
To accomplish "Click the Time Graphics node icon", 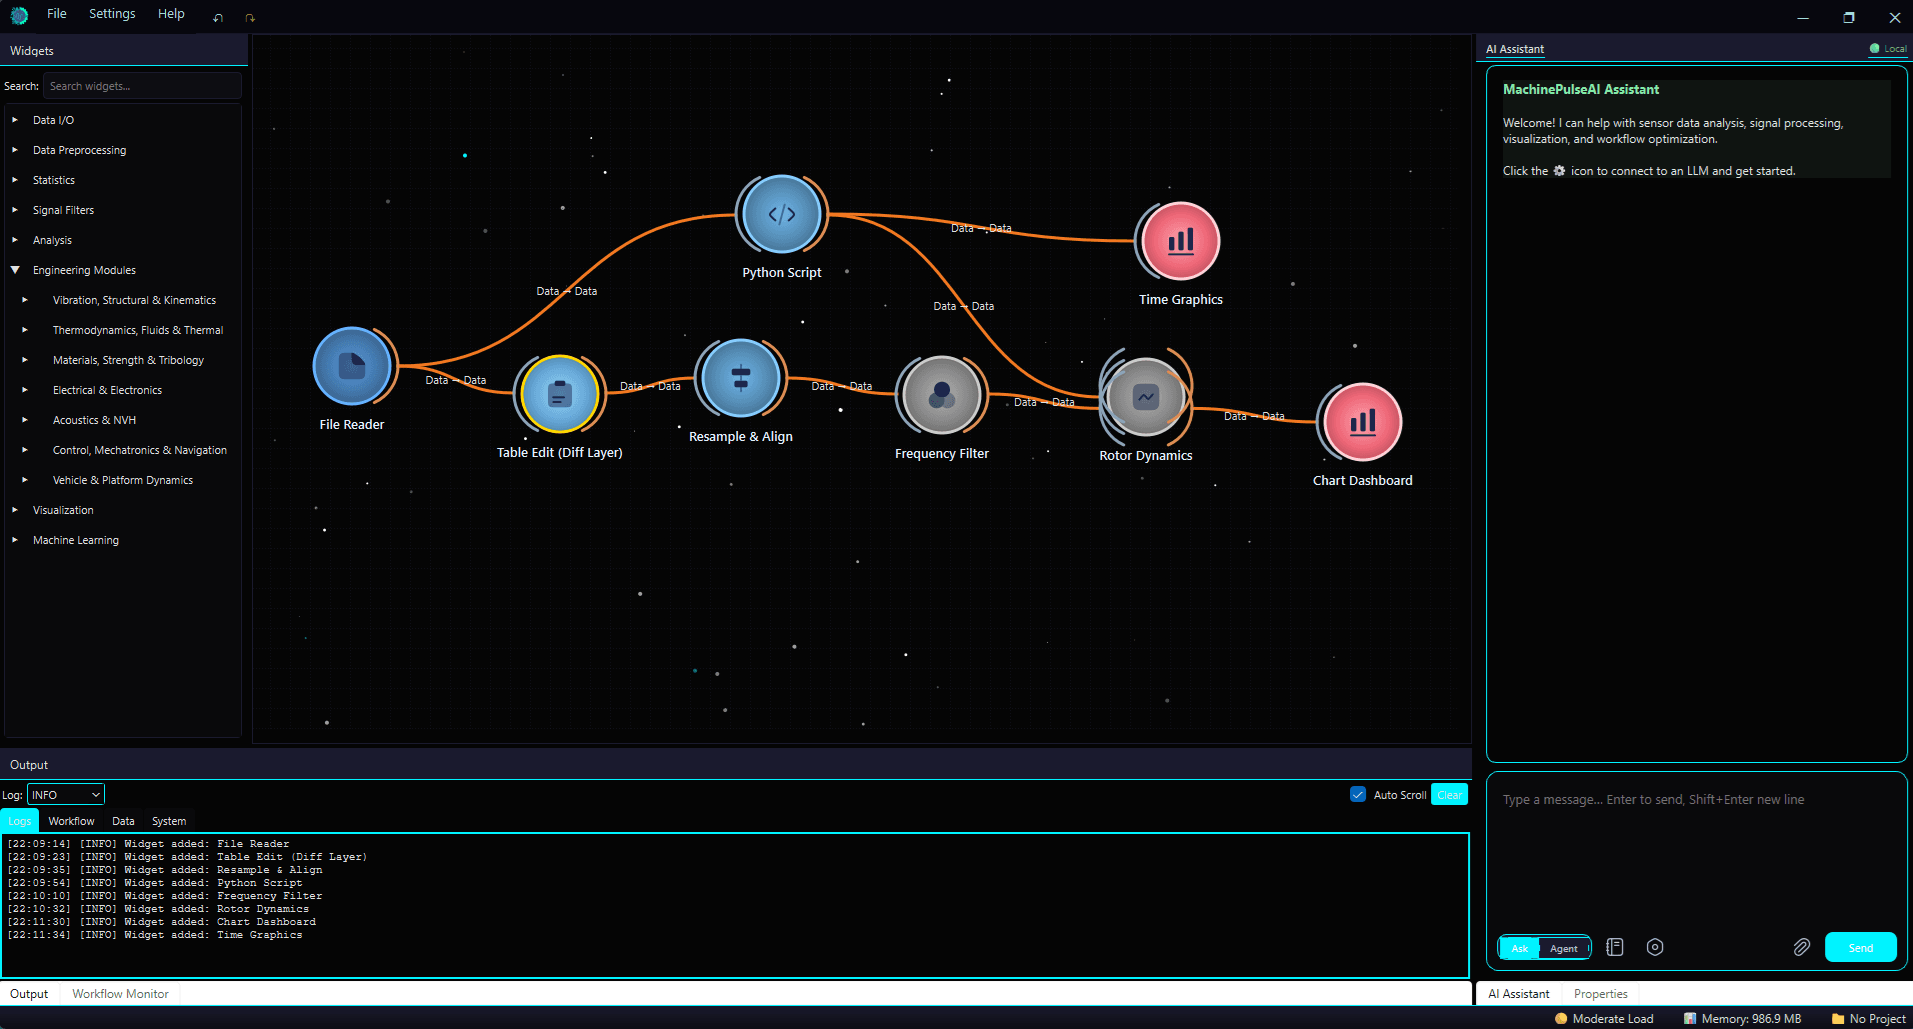I will 1181,241.
